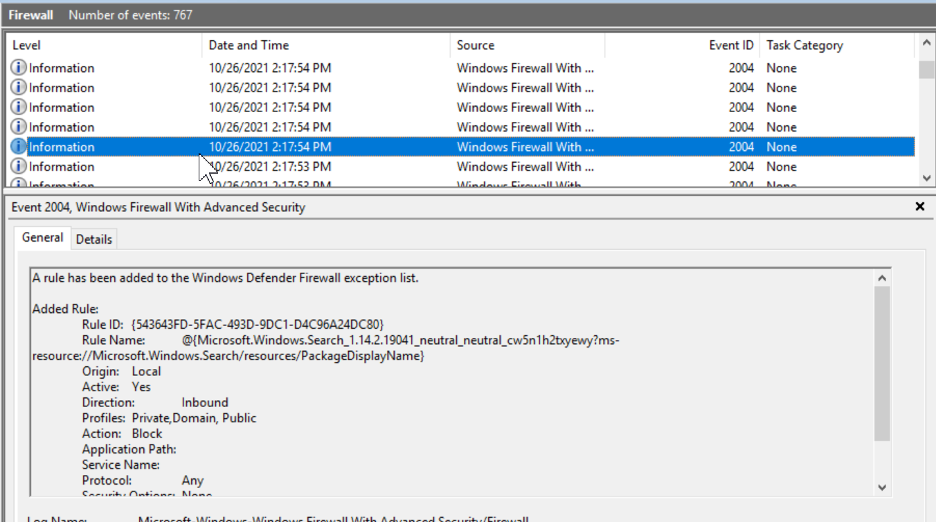
Task: Click the Source column header
Action: [x=527, y=45]
